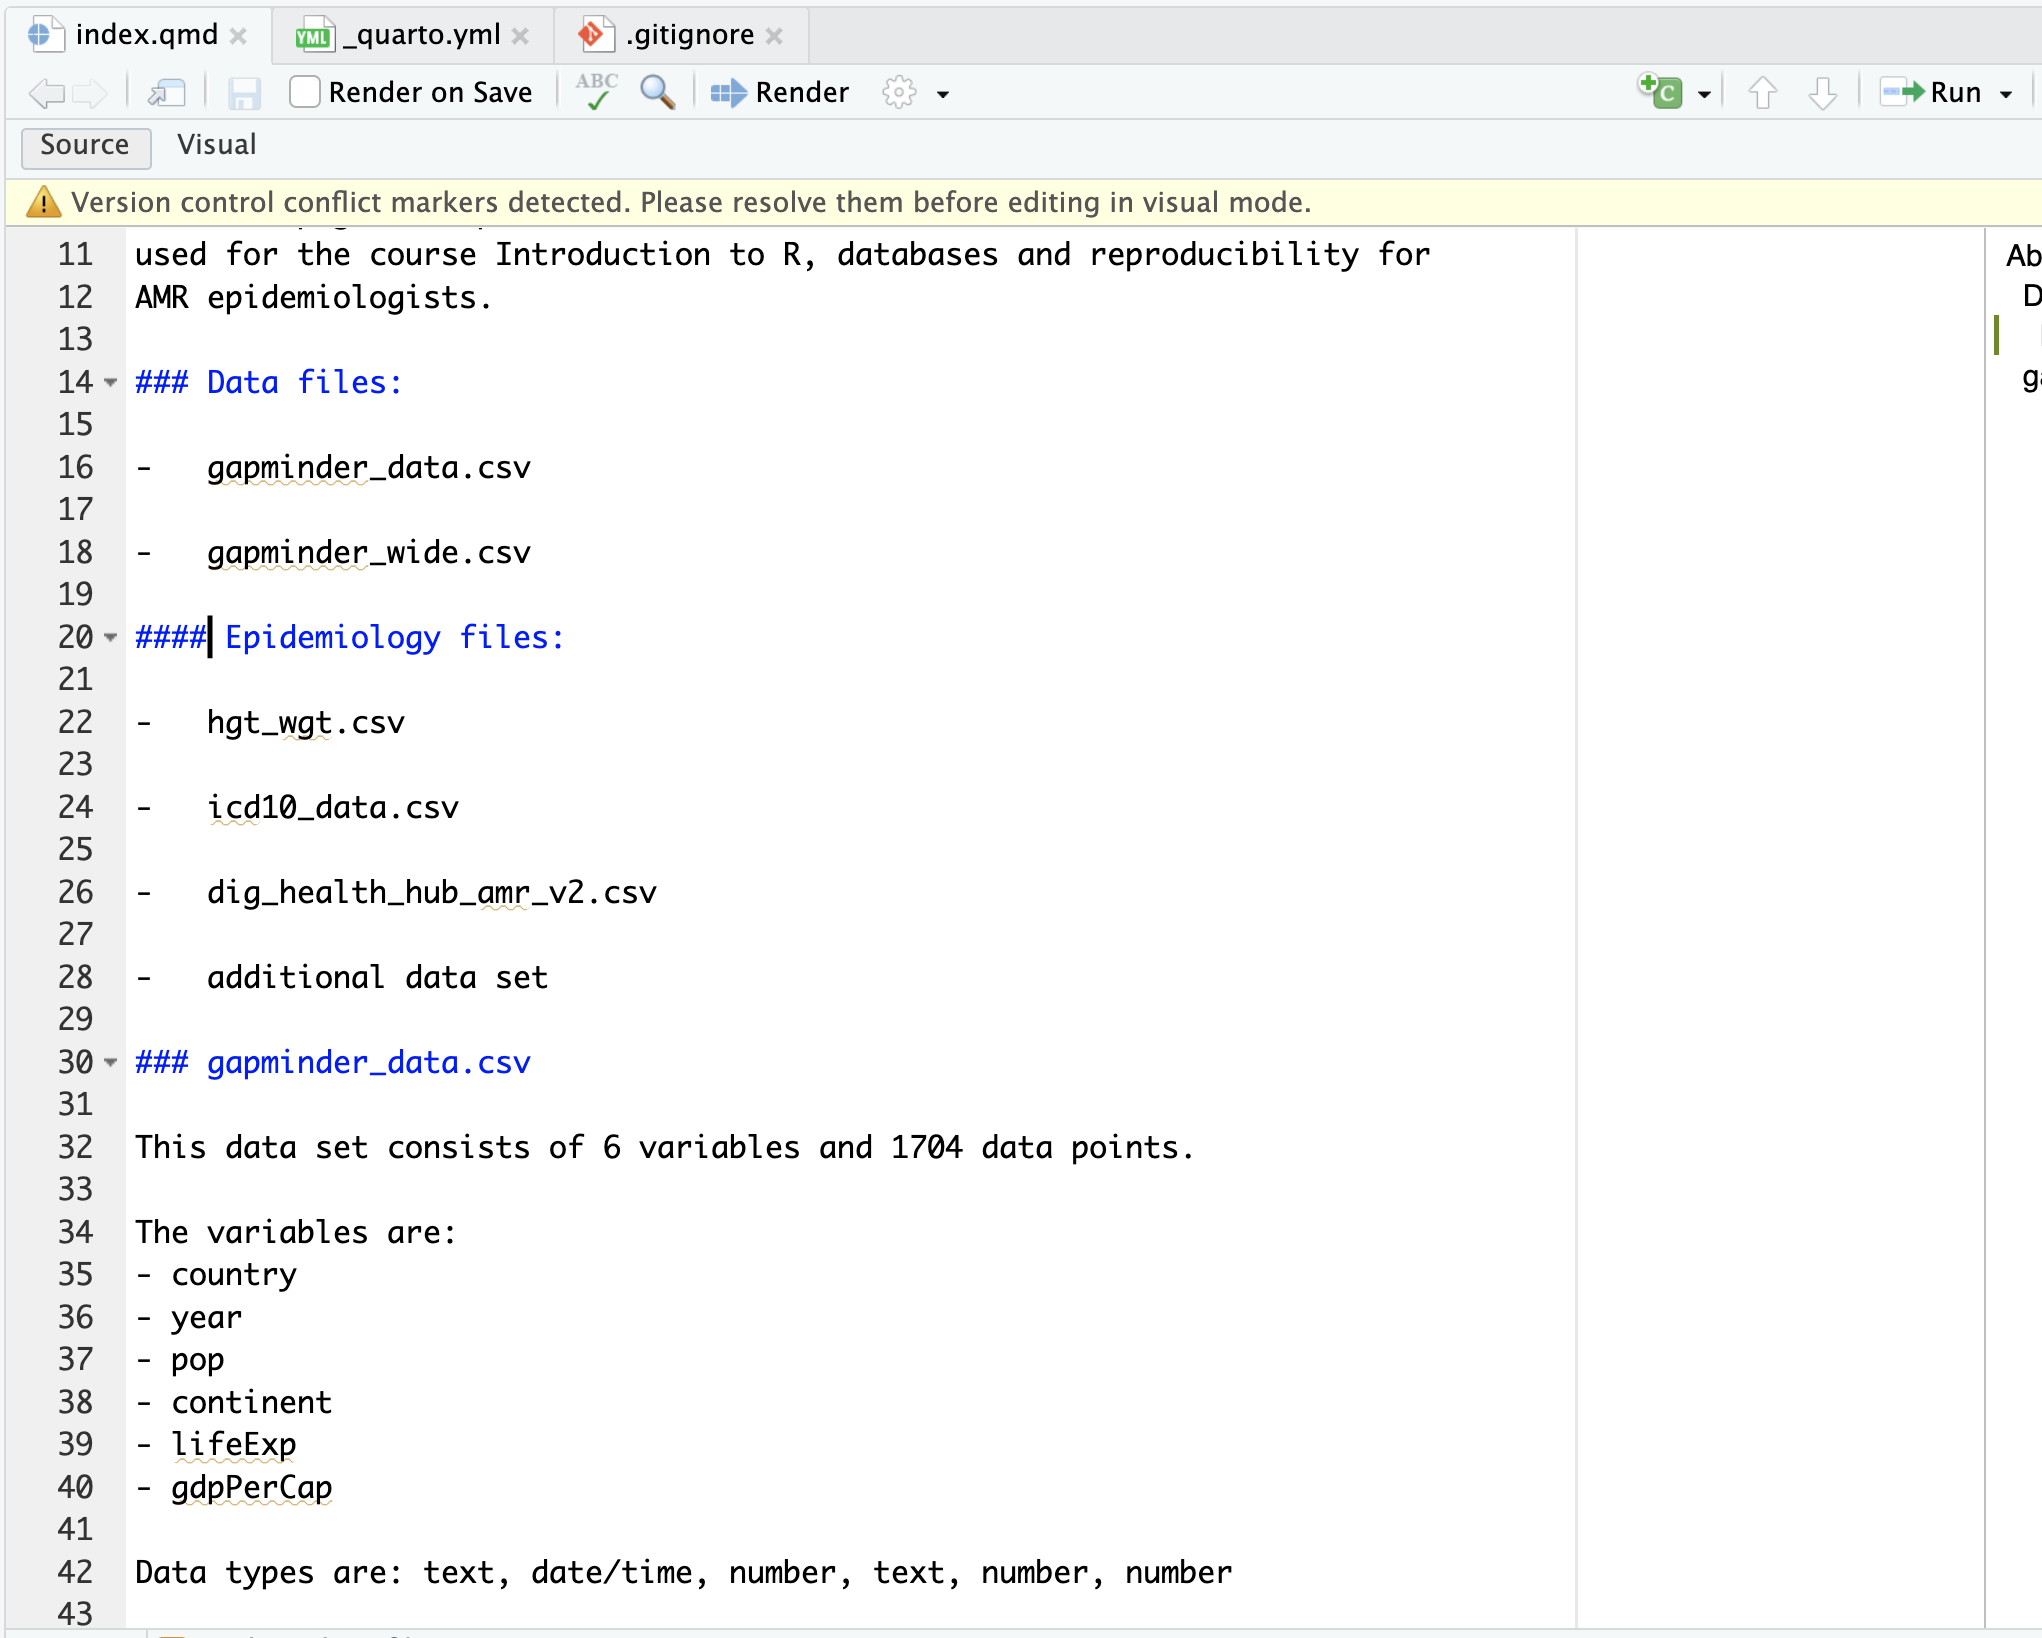Collapse the gapminder_data.csv heading fold
Image resolution: width=2042 pixels, height=1638 pixels.
coord(111,1062)
